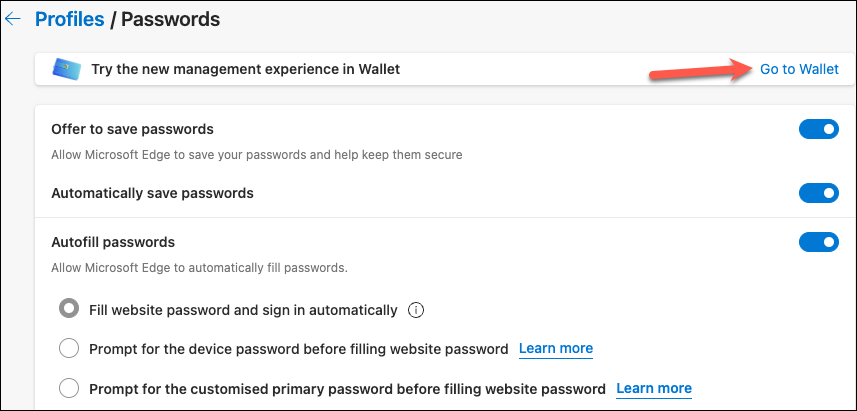Viewport: 857px width, 411px height.
Task: Toggle the Autofill passwords switch
Action: pyautogui.click(x=819, y=242)
